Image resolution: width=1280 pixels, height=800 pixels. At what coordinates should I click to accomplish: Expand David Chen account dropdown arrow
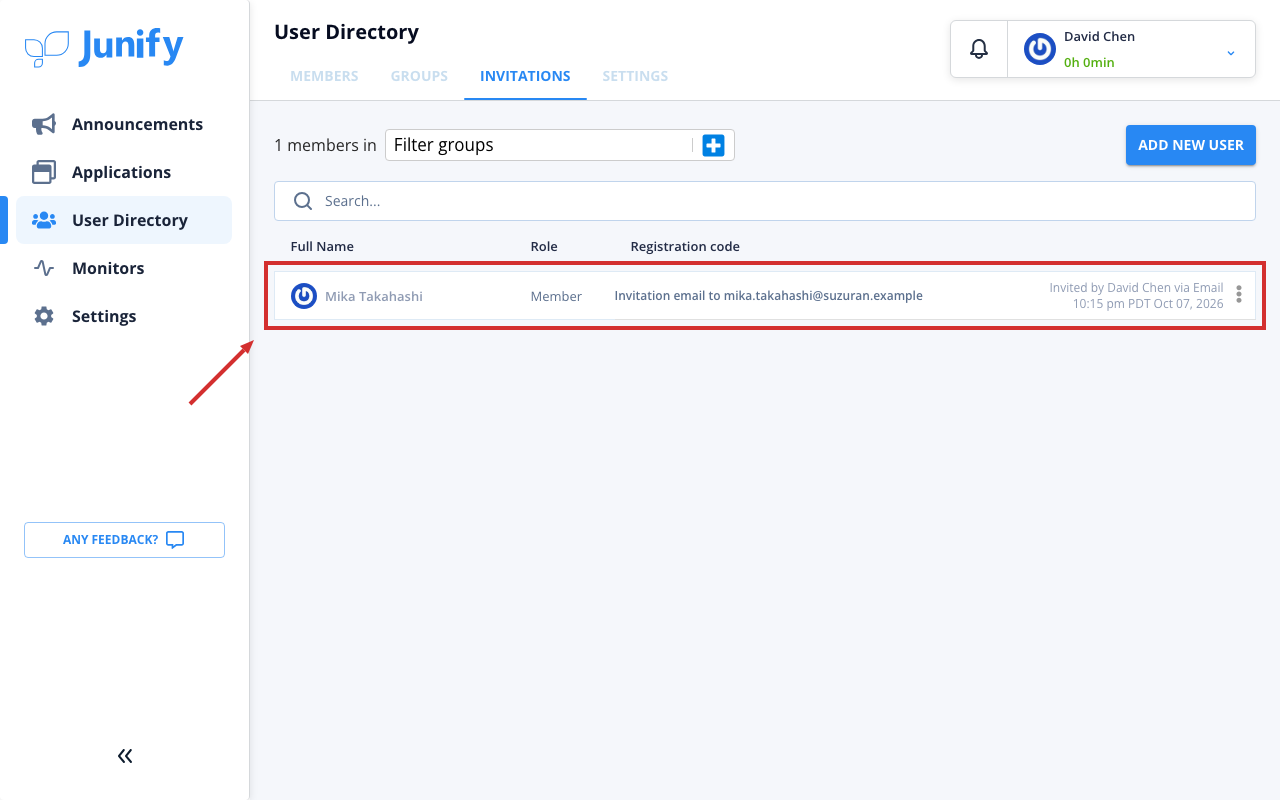[1231, 52]
